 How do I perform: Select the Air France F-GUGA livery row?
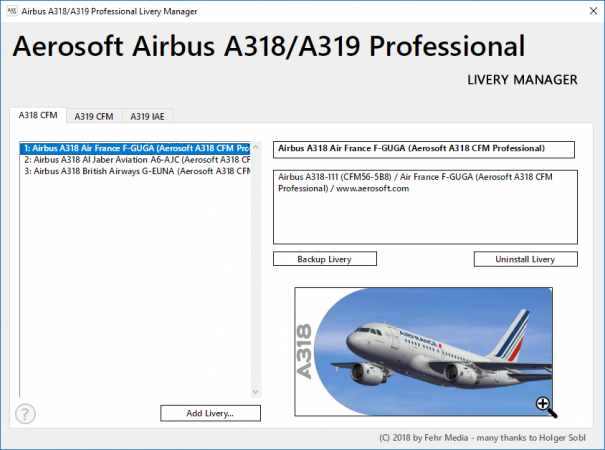[135, 148]
